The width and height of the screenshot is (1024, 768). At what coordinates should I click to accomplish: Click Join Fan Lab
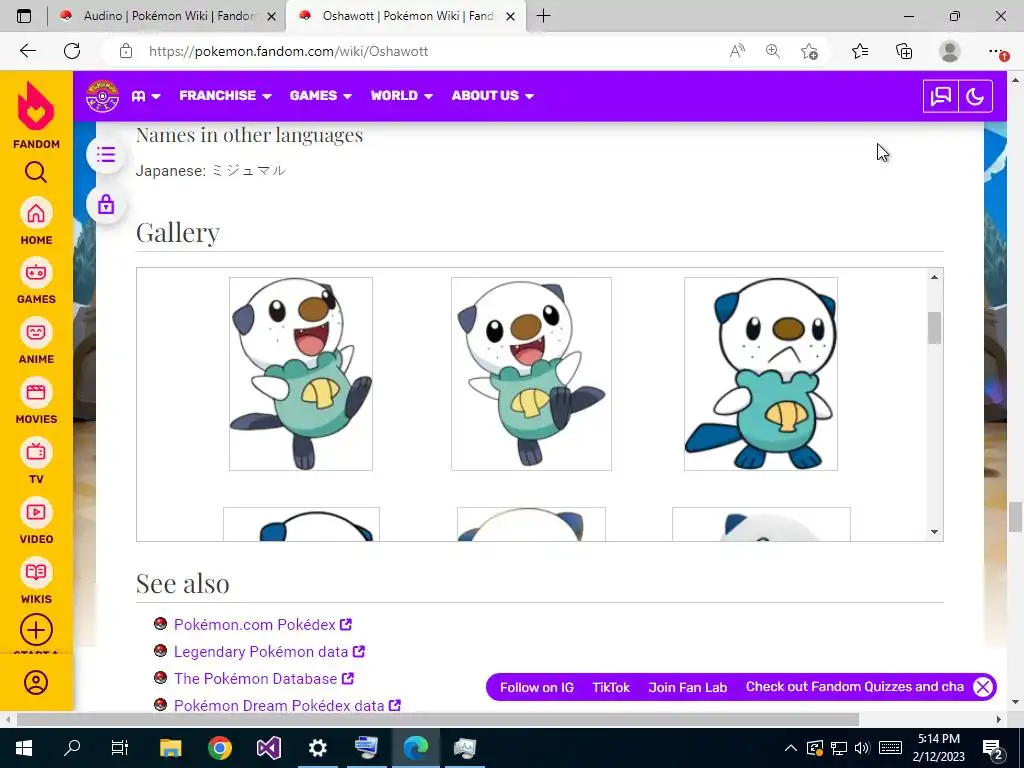(x=688, y=687)
